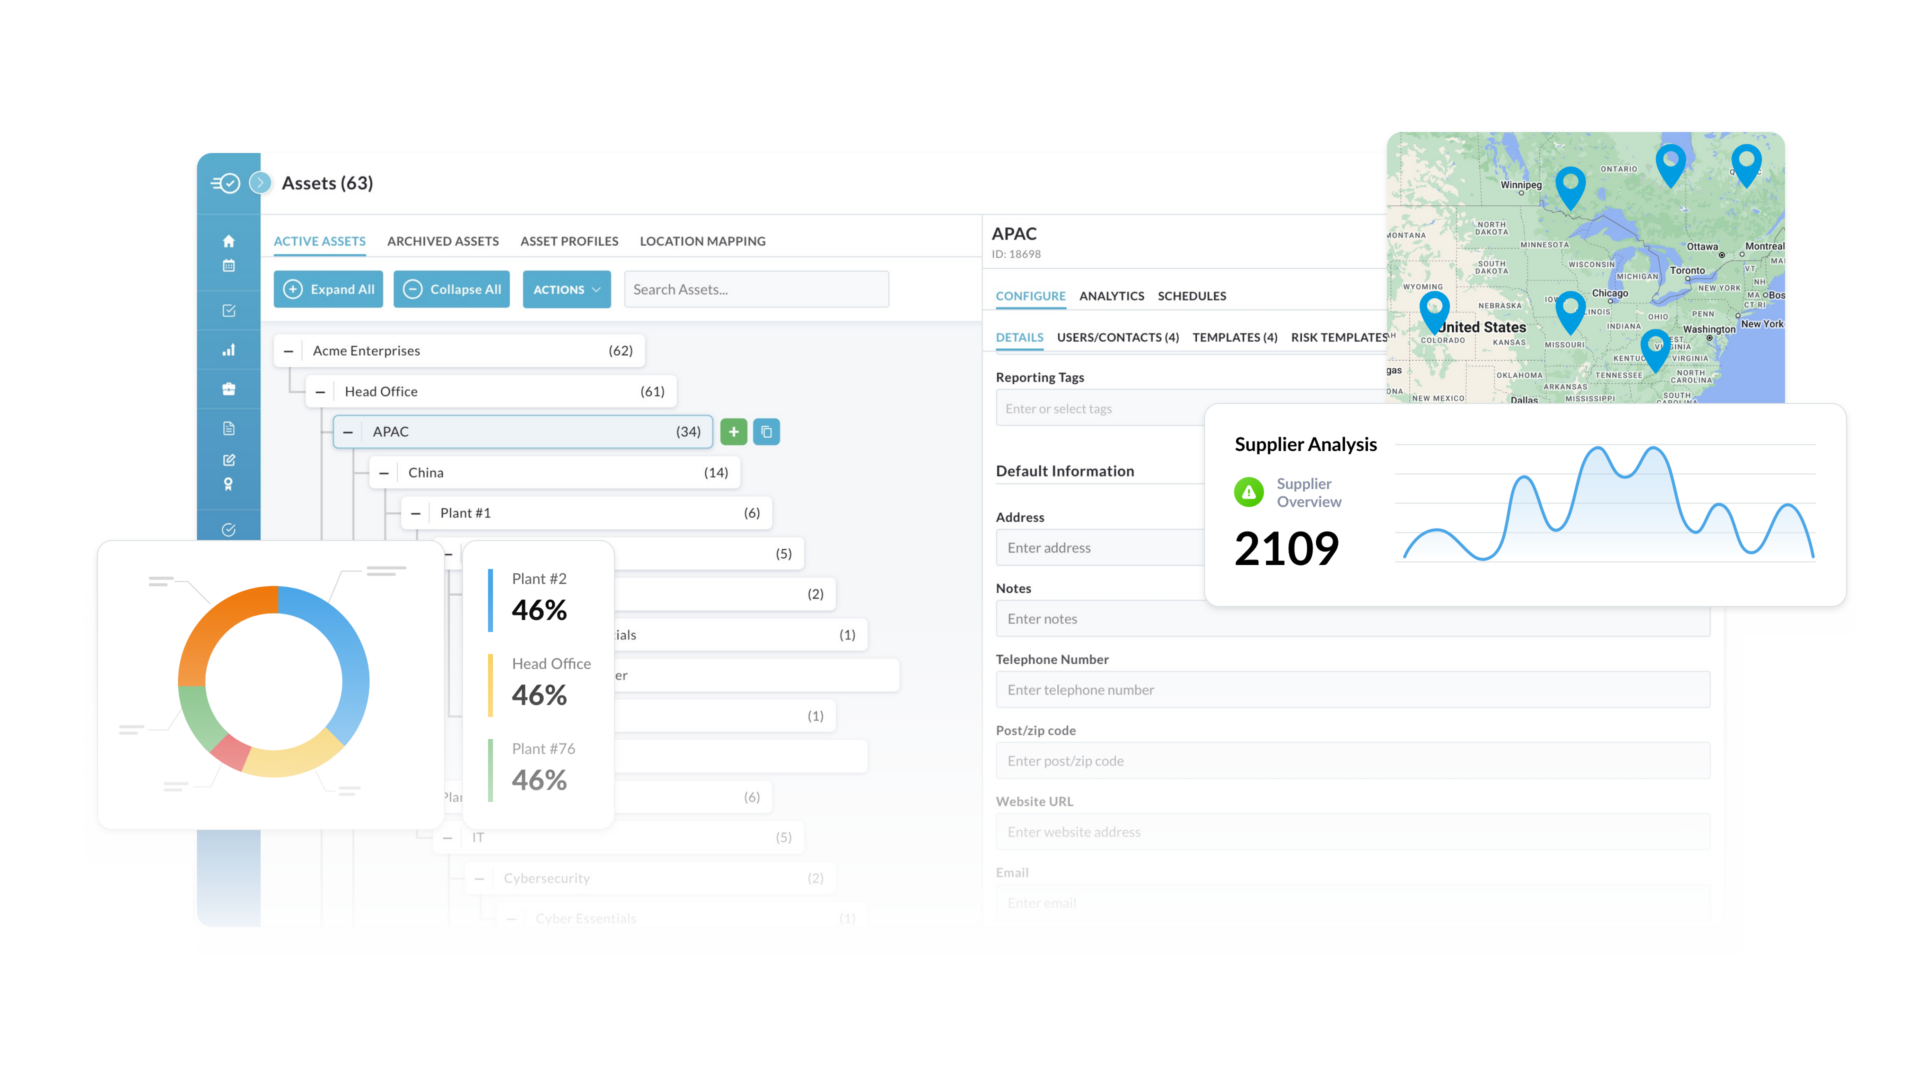Viewport: 1920px width, 1080px height.
Task: Open the Home section in the sidebar
Action: (229, 241)
